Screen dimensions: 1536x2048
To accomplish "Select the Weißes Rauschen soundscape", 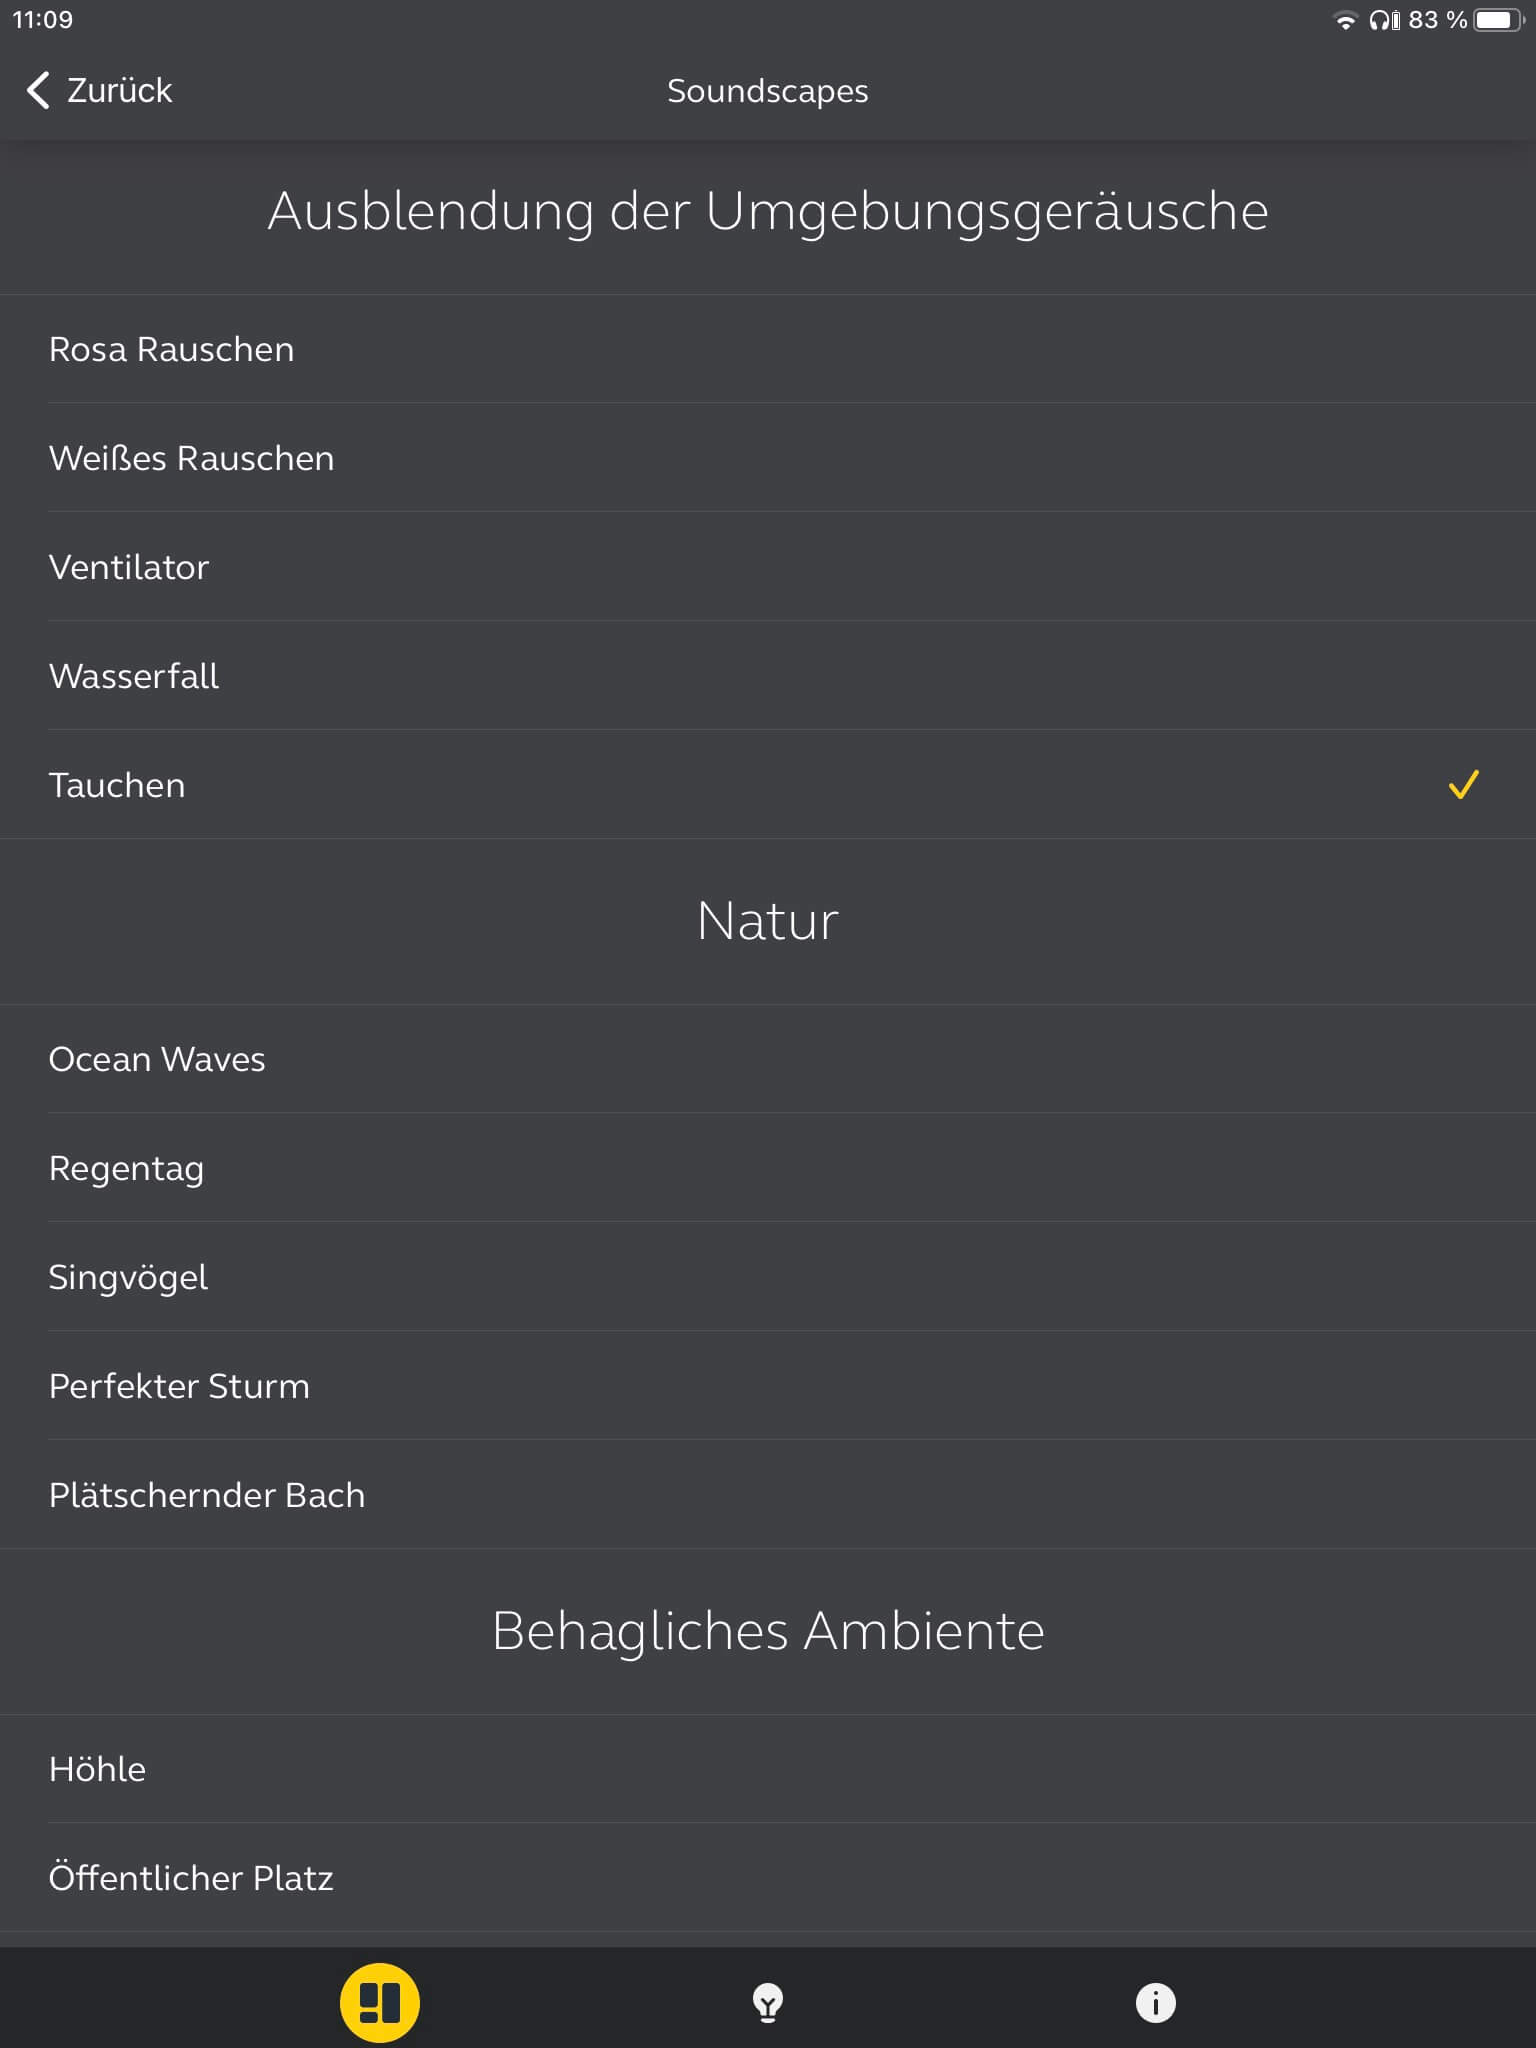I will point(191,458).
